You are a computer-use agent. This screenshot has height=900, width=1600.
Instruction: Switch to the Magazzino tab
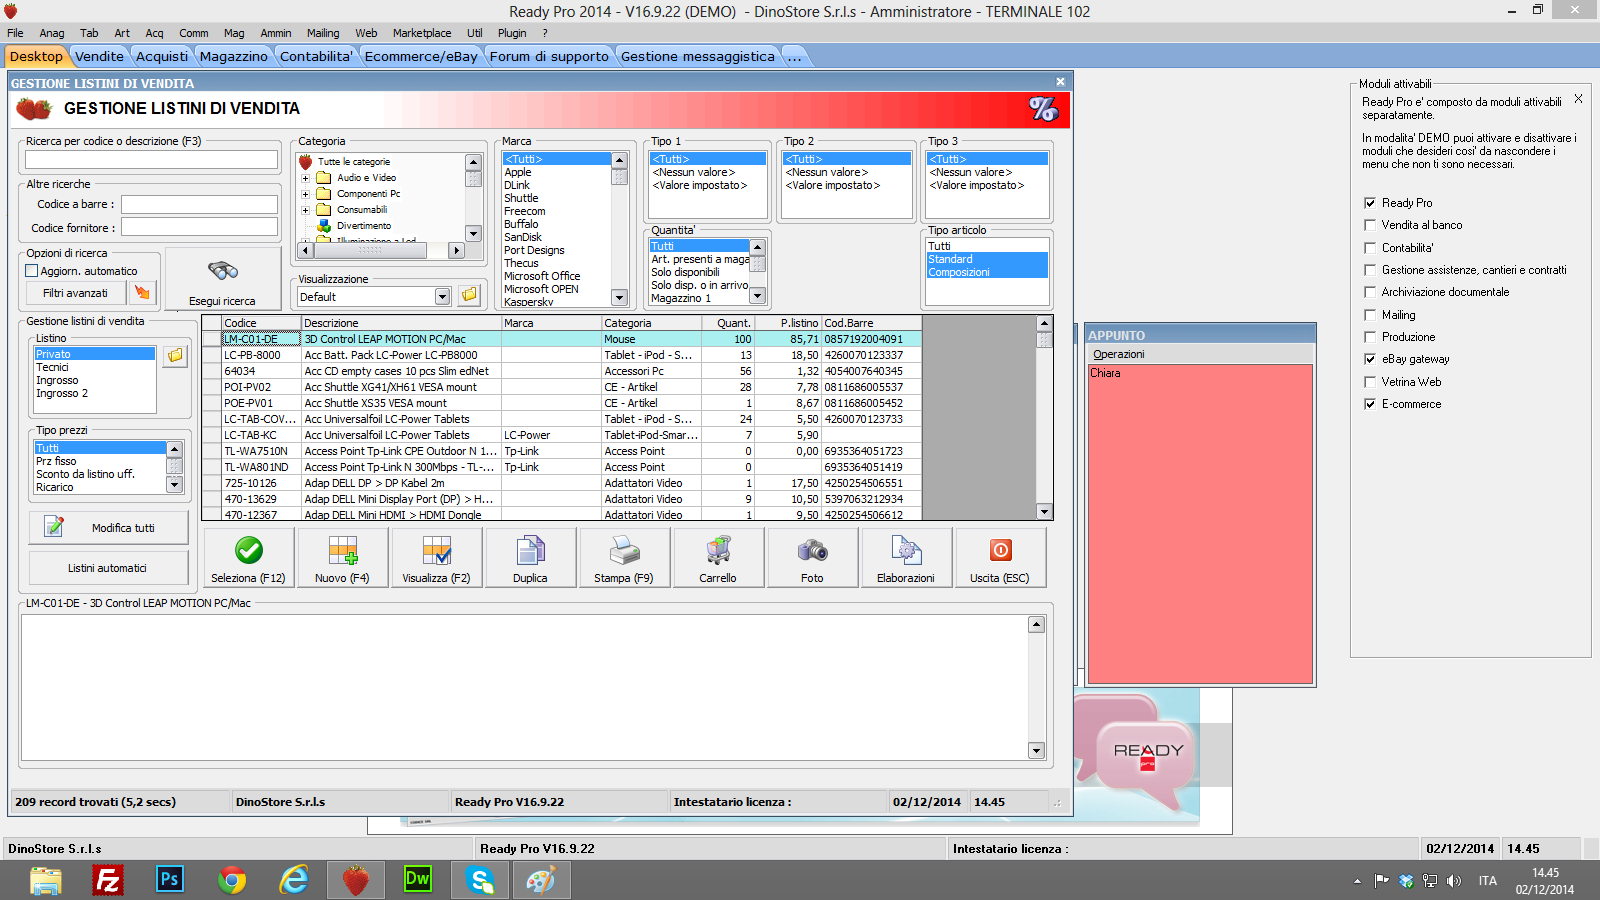(234, 56)
